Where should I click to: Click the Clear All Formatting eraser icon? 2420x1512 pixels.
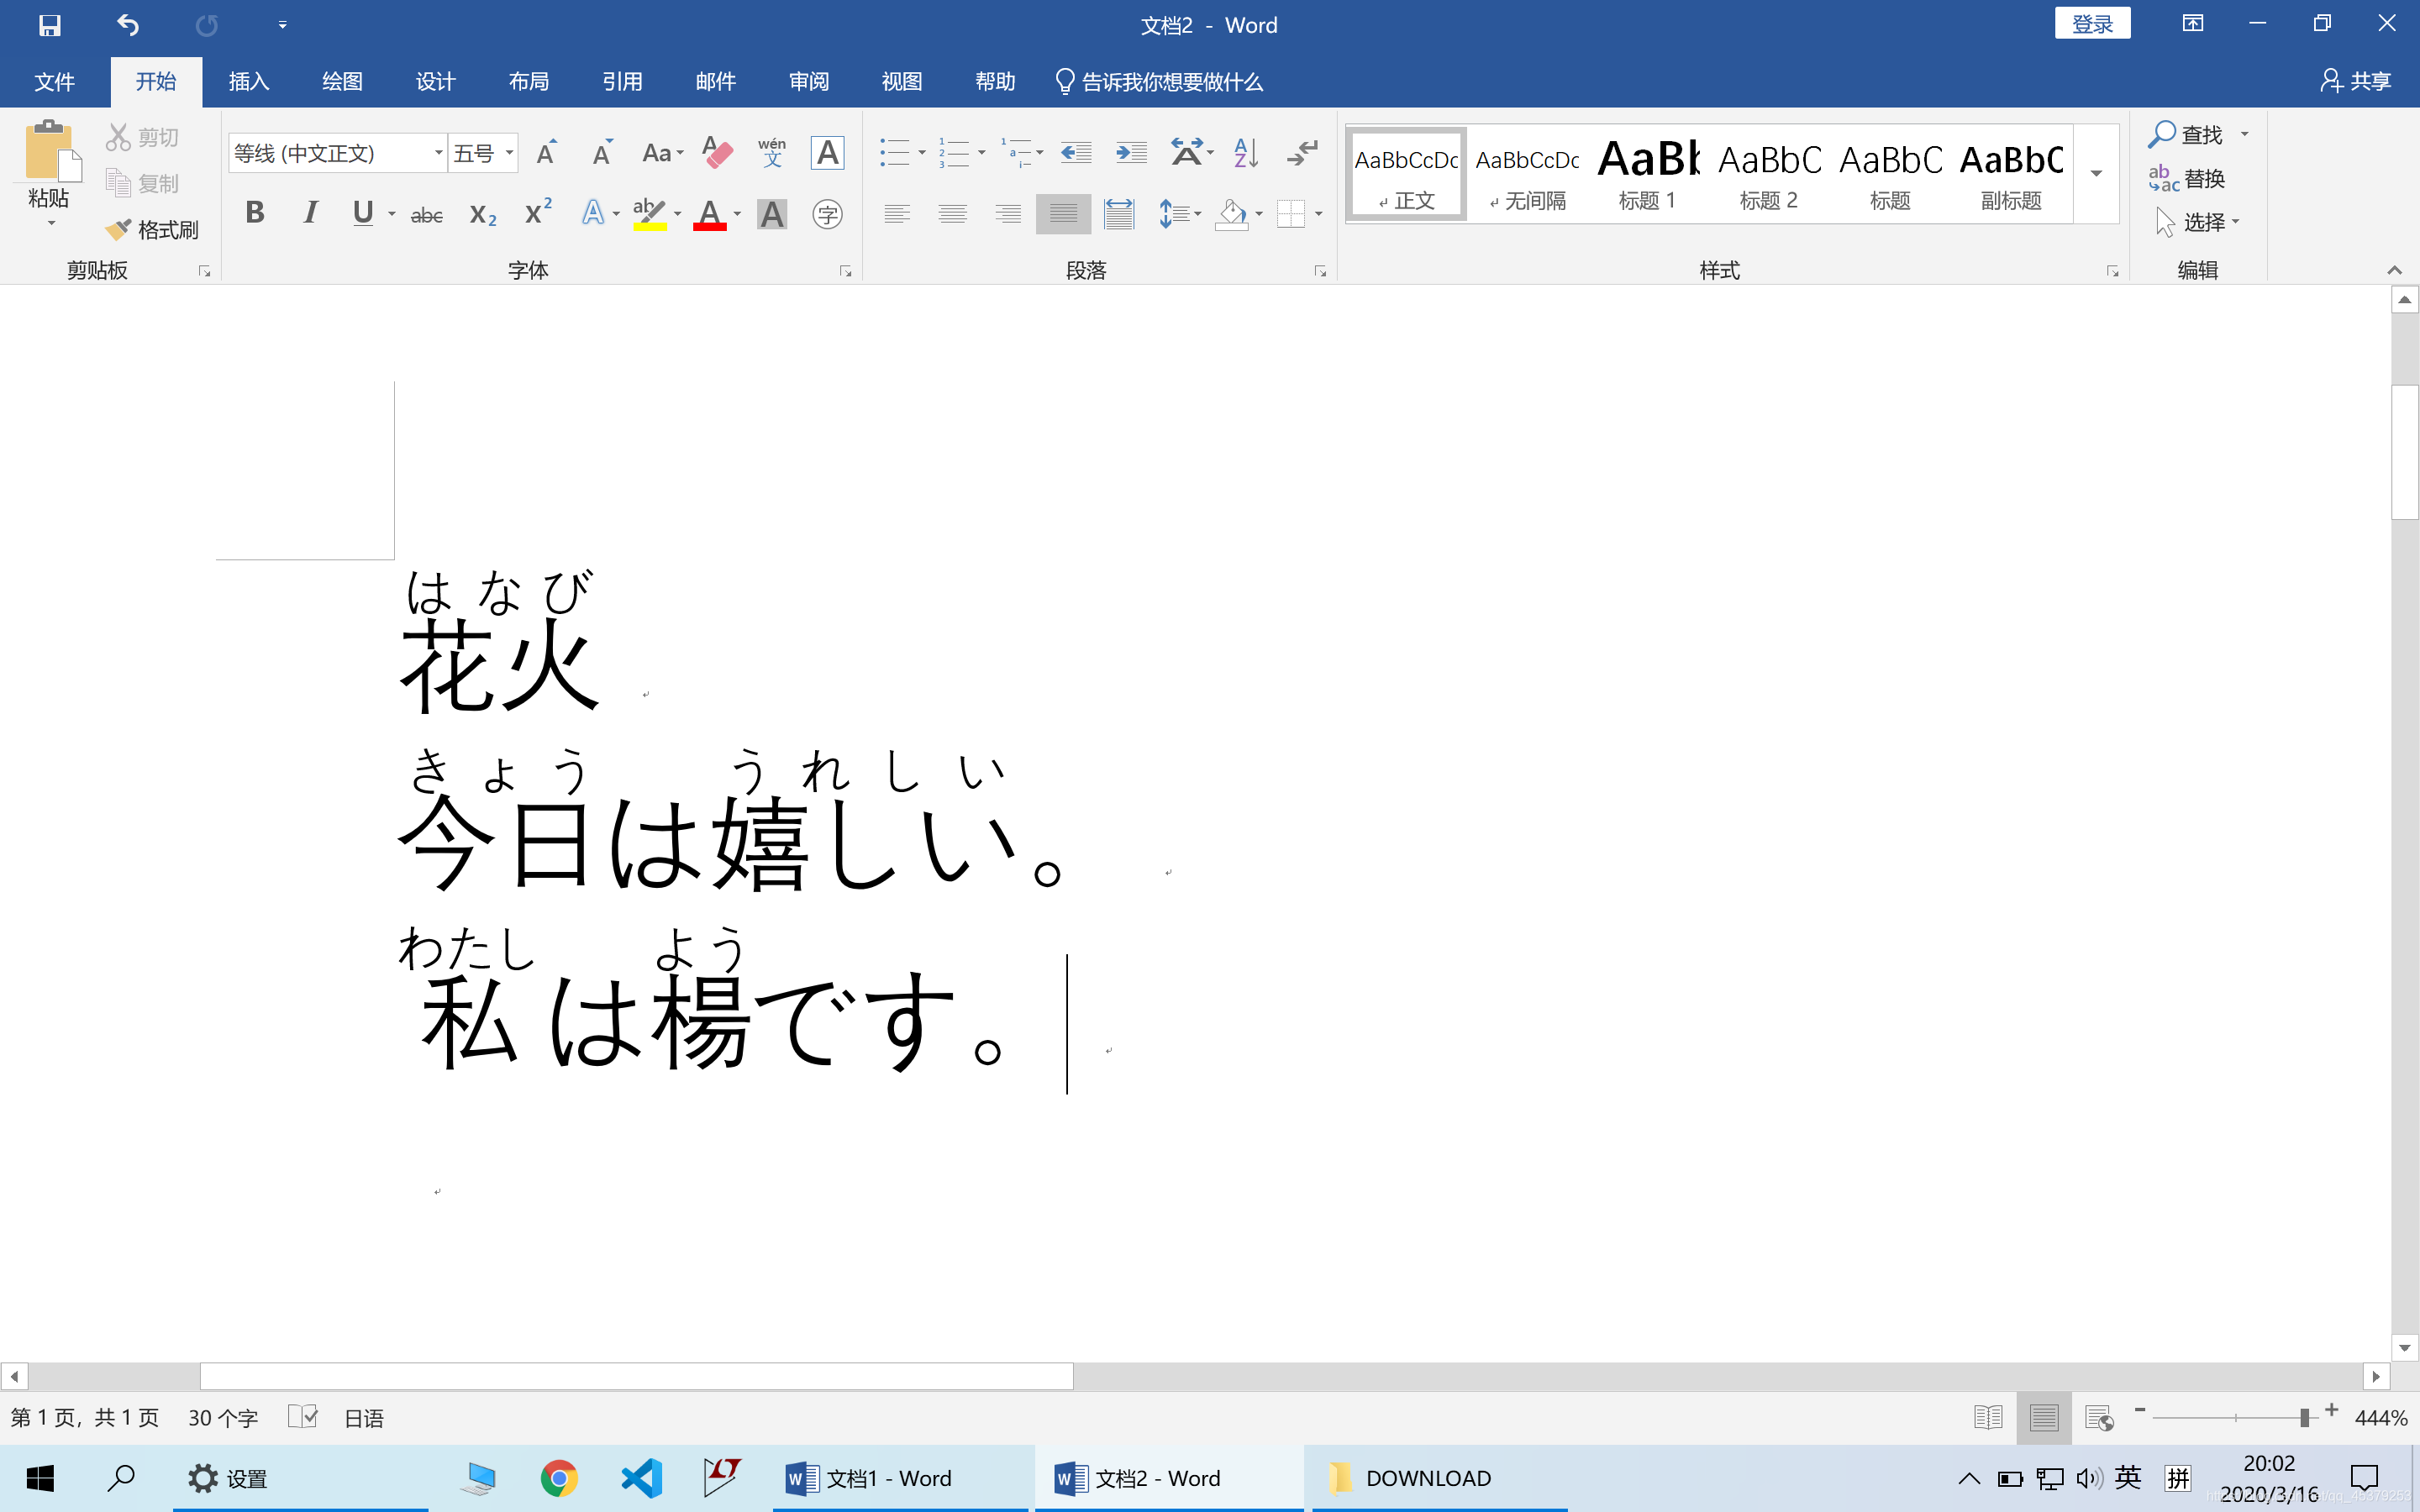coord(717,152)
